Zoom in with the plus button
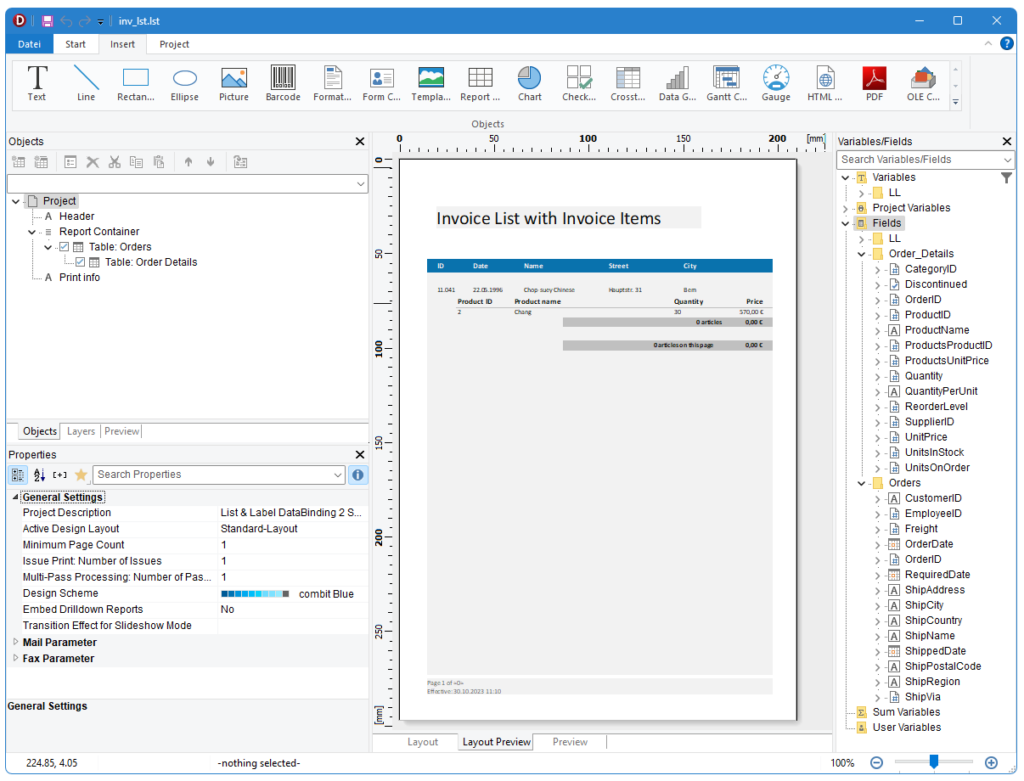The width and height of the screenshot is (1024, 781). [991, 763]
